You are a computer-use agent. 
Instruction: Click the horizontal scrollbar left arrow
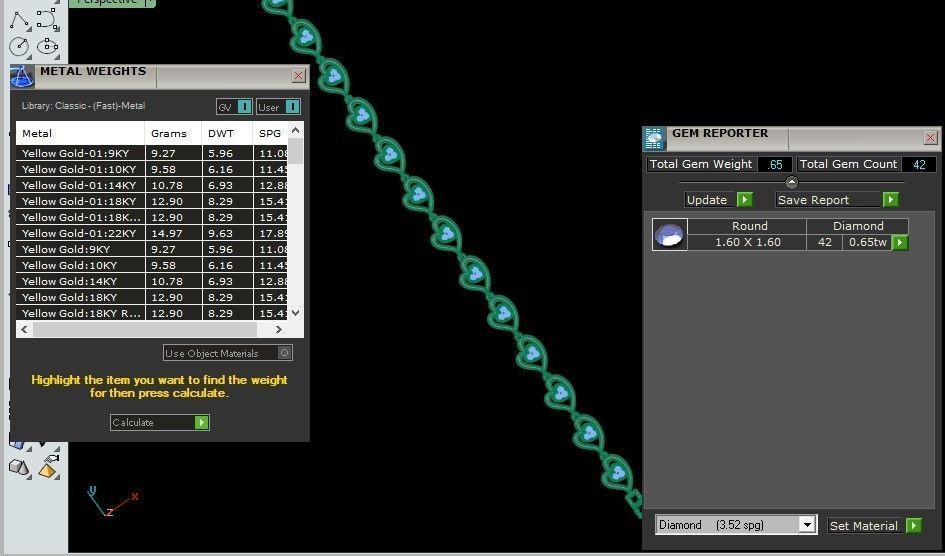pos(24,330)
